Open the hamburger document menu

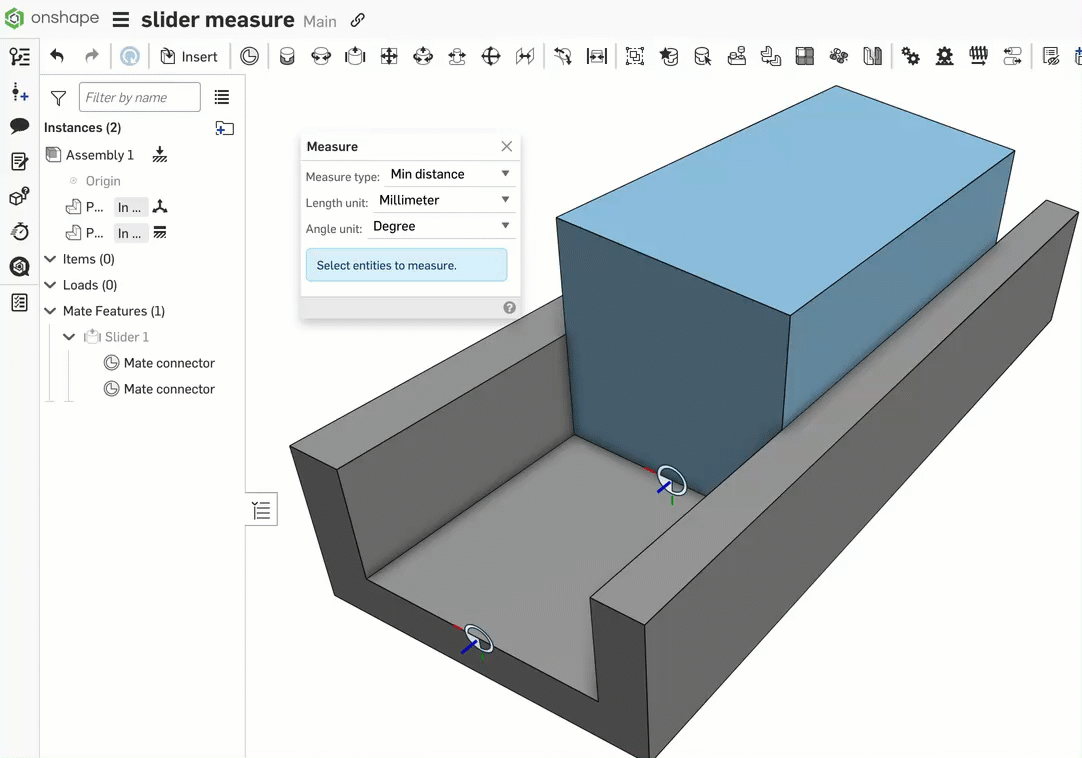[x=120, y=20]
